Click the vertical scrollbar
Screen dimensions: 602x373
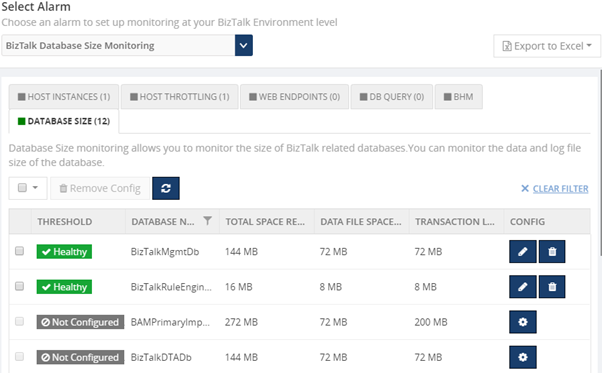click(x=600, y=163)
